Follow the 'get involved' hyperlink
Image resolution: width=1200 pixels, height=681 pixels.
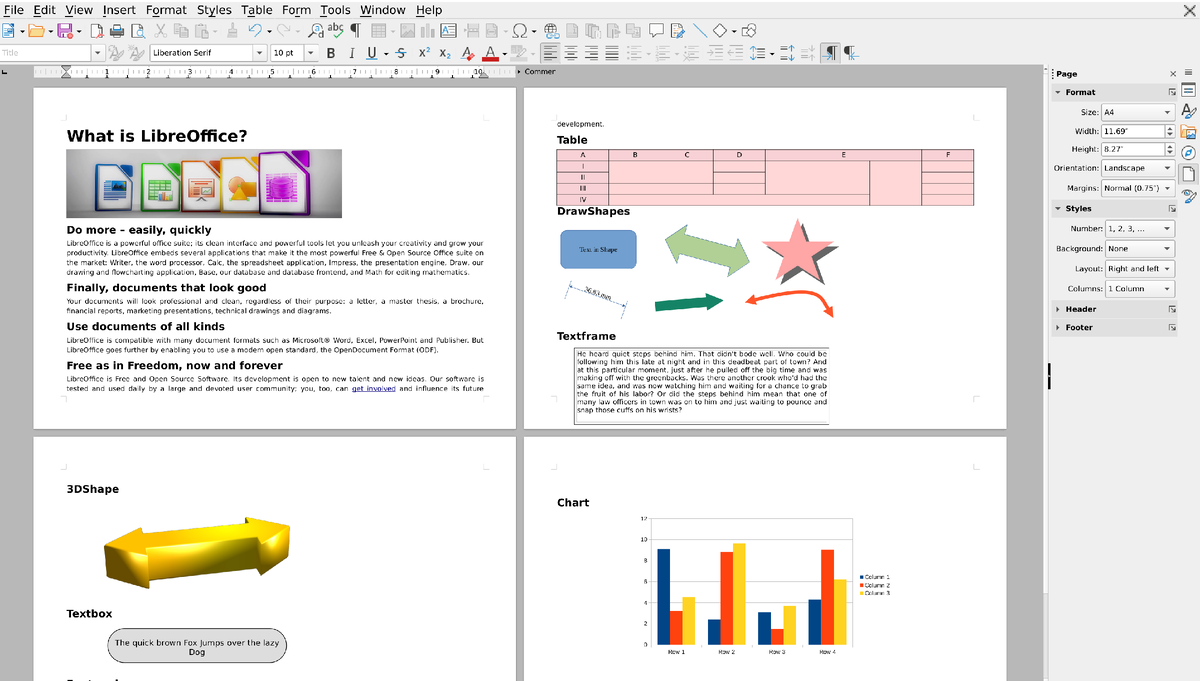pos(373,388)
